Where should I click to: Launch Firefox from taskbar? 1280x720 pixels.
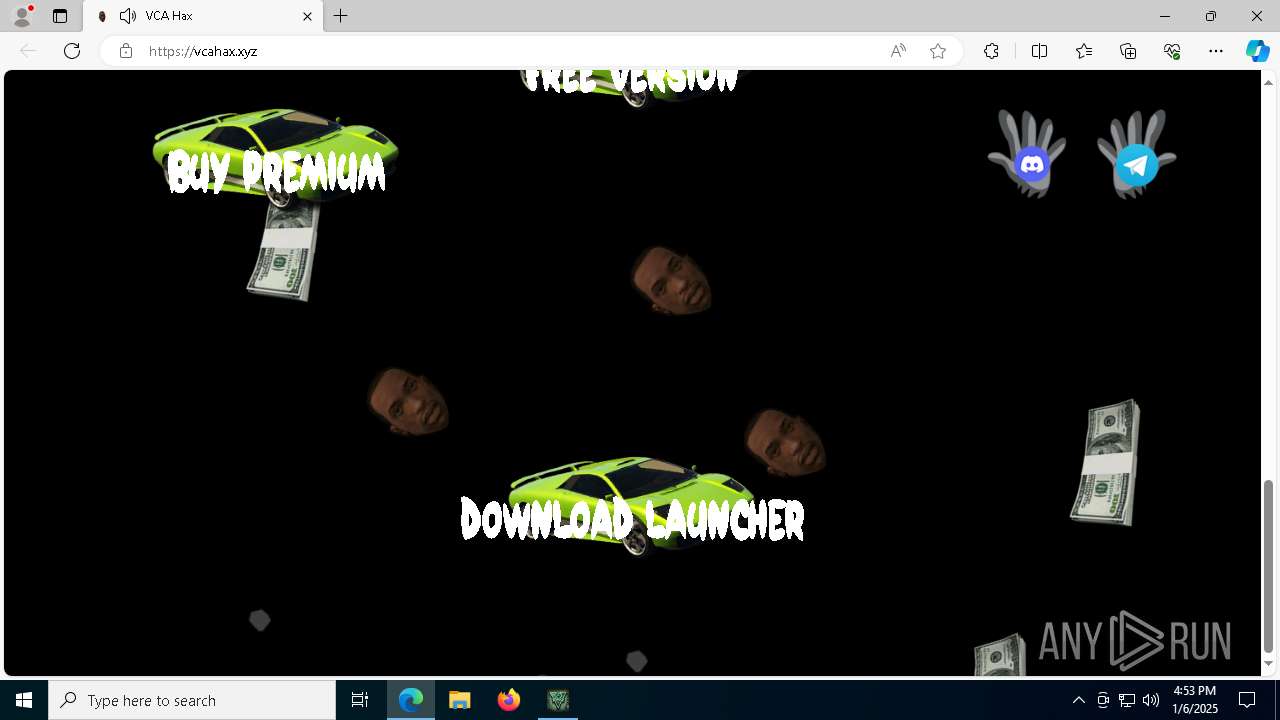click(509, 700)
